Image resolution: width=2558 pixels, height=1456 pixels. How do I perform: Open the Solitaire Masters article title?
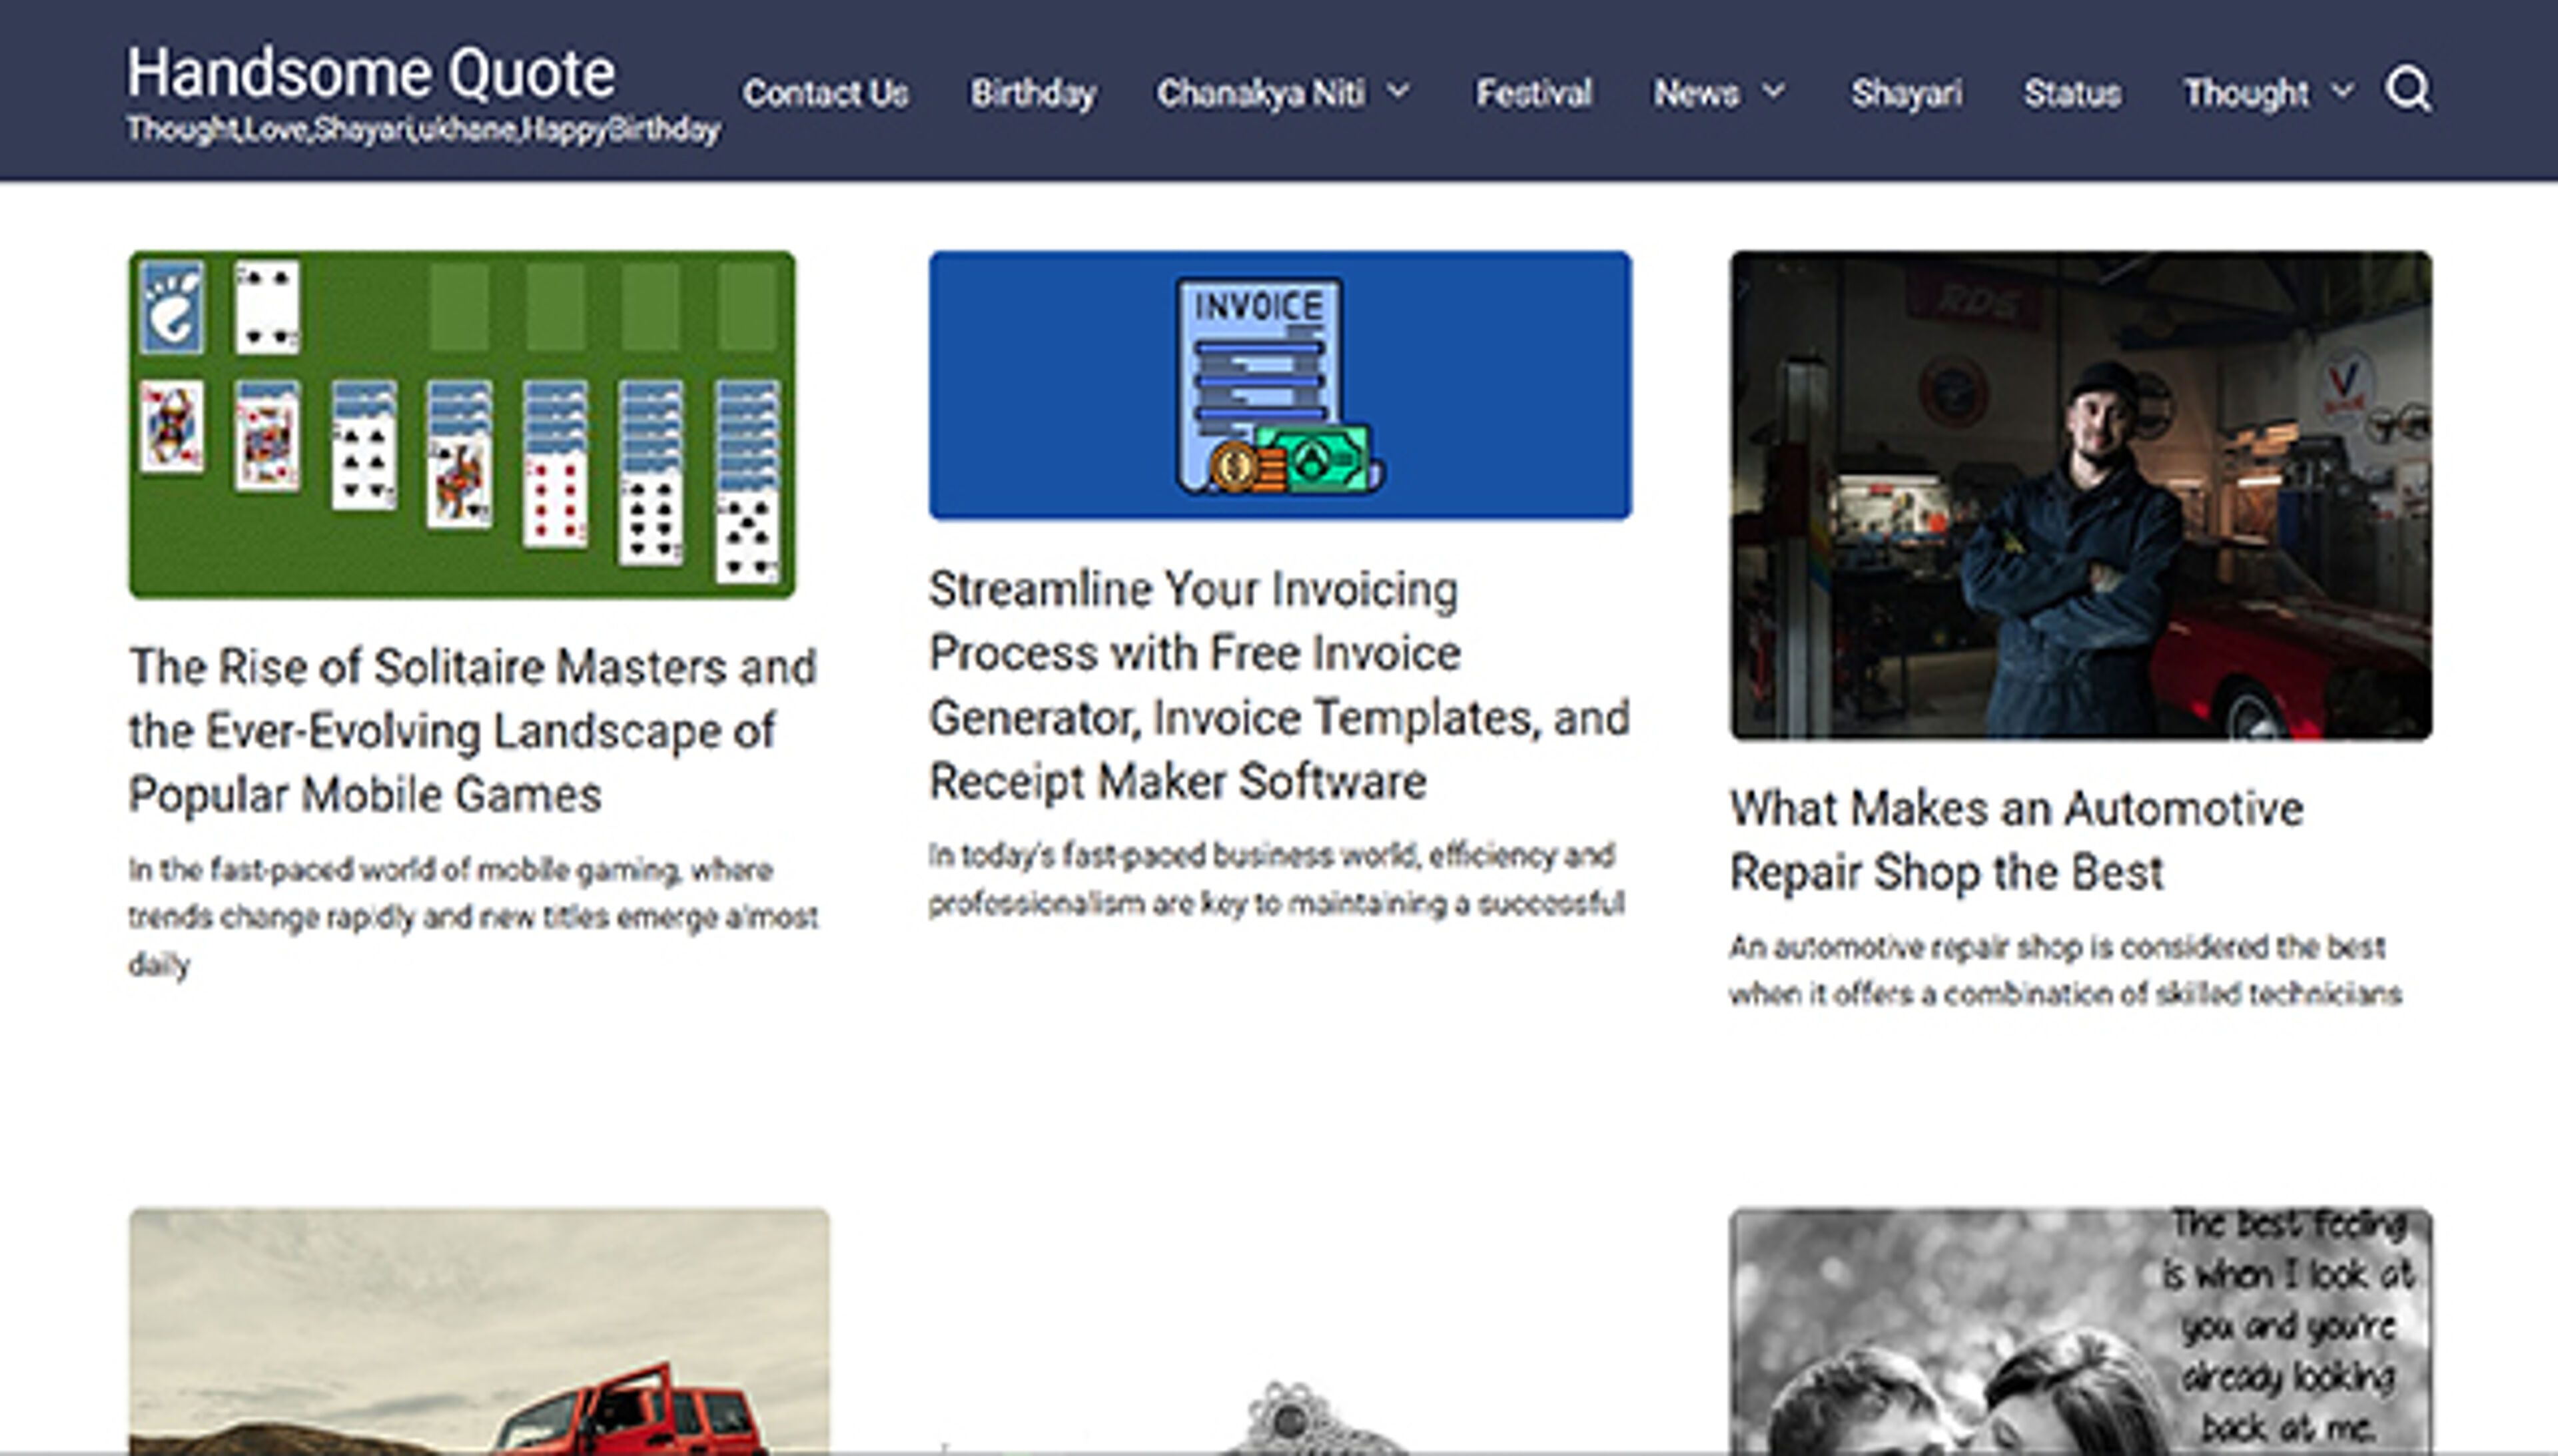[x=472, y=730]
